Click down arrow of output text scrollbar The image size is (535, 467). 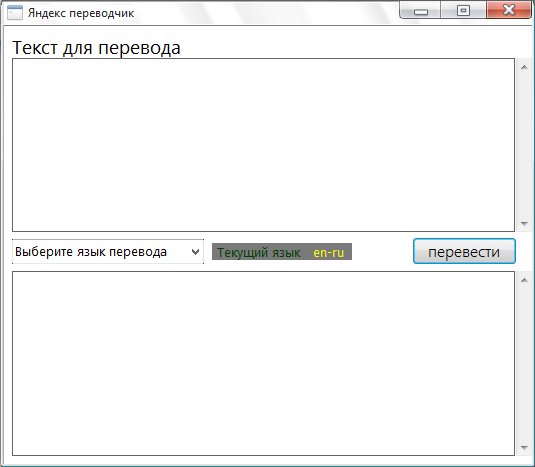click(524, 448)
